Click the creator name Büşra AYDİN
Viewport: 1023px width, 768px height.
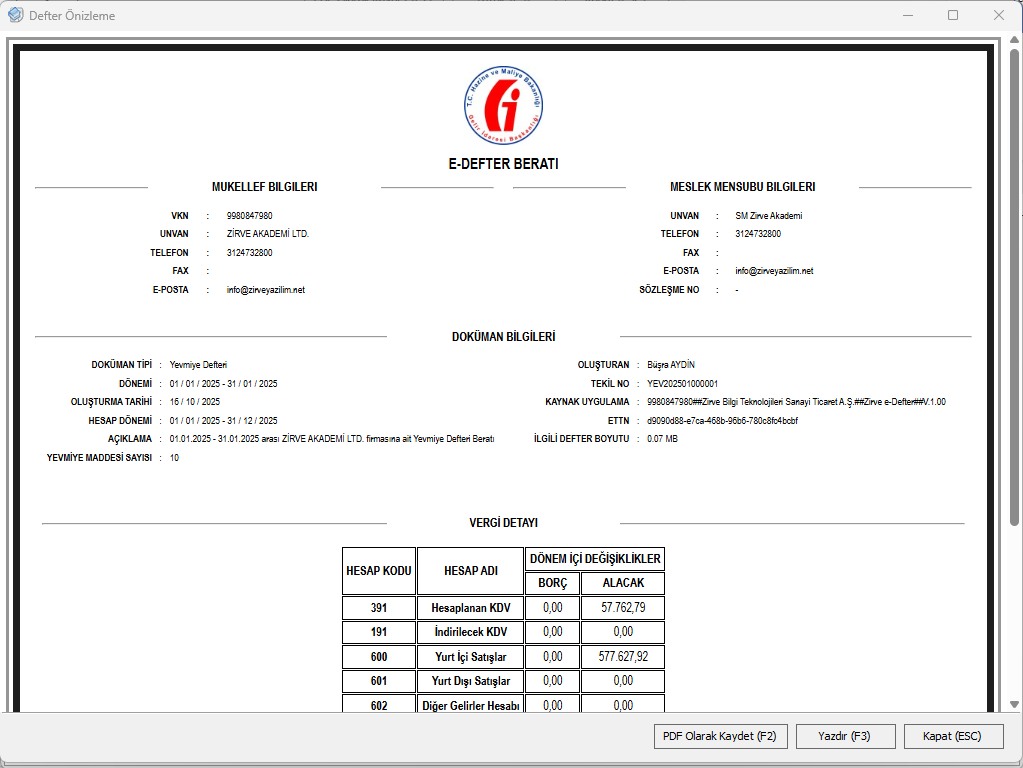pyautogui.click(x=671, y=365)
